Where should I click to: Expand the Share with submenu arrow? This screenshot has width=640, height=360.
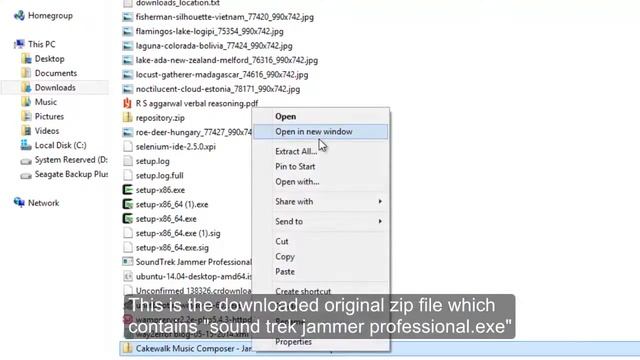point(380,202)
